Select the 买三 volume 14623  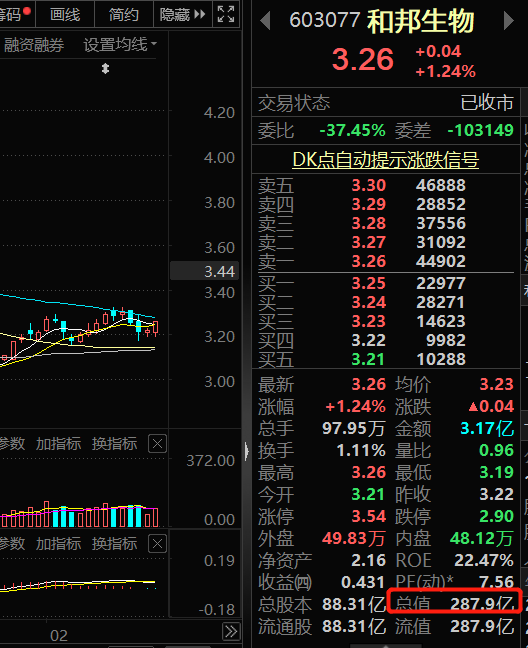point(441,322)
